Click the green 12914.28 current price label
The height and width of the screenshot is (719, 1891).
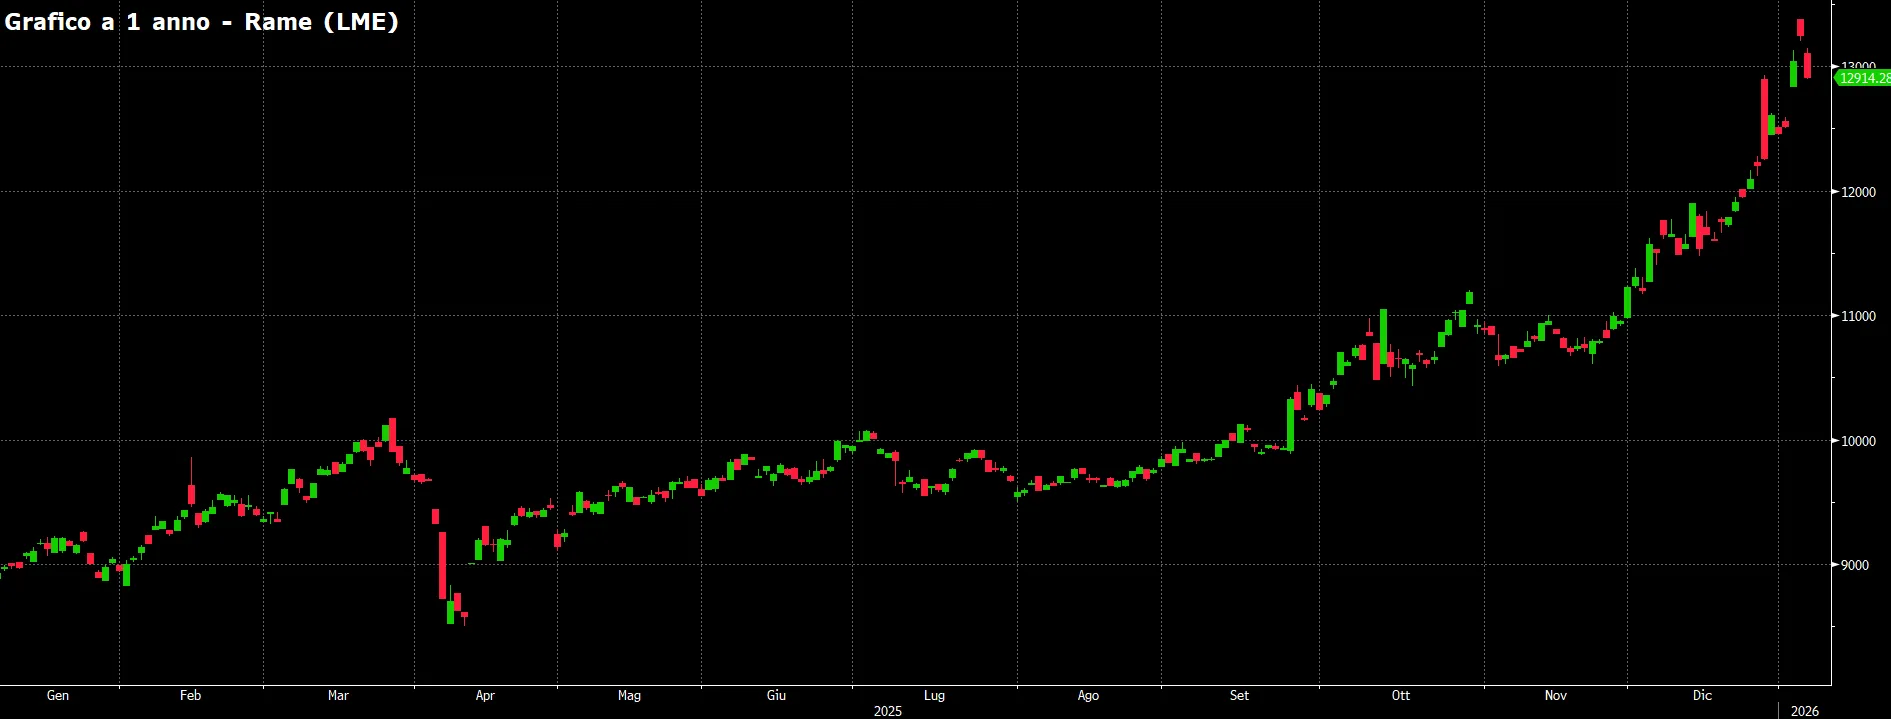pyautogui.click(x=1864, y=78)
